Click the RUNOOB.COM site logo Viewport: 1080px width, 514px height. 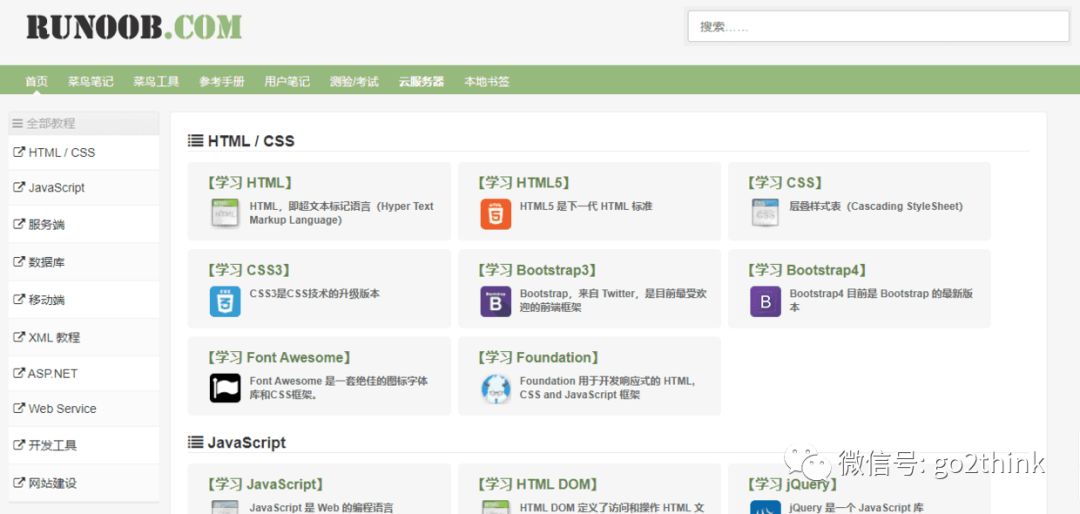click(x=134, y=27)
